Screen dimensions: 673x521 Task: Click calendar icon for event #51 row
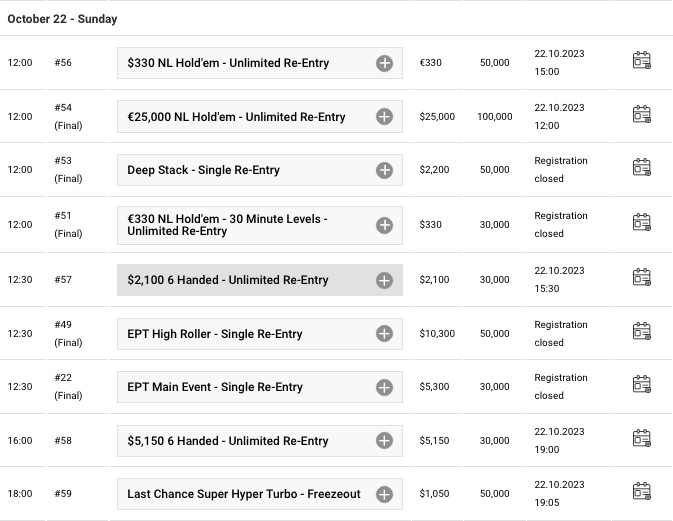click(642, 222)
